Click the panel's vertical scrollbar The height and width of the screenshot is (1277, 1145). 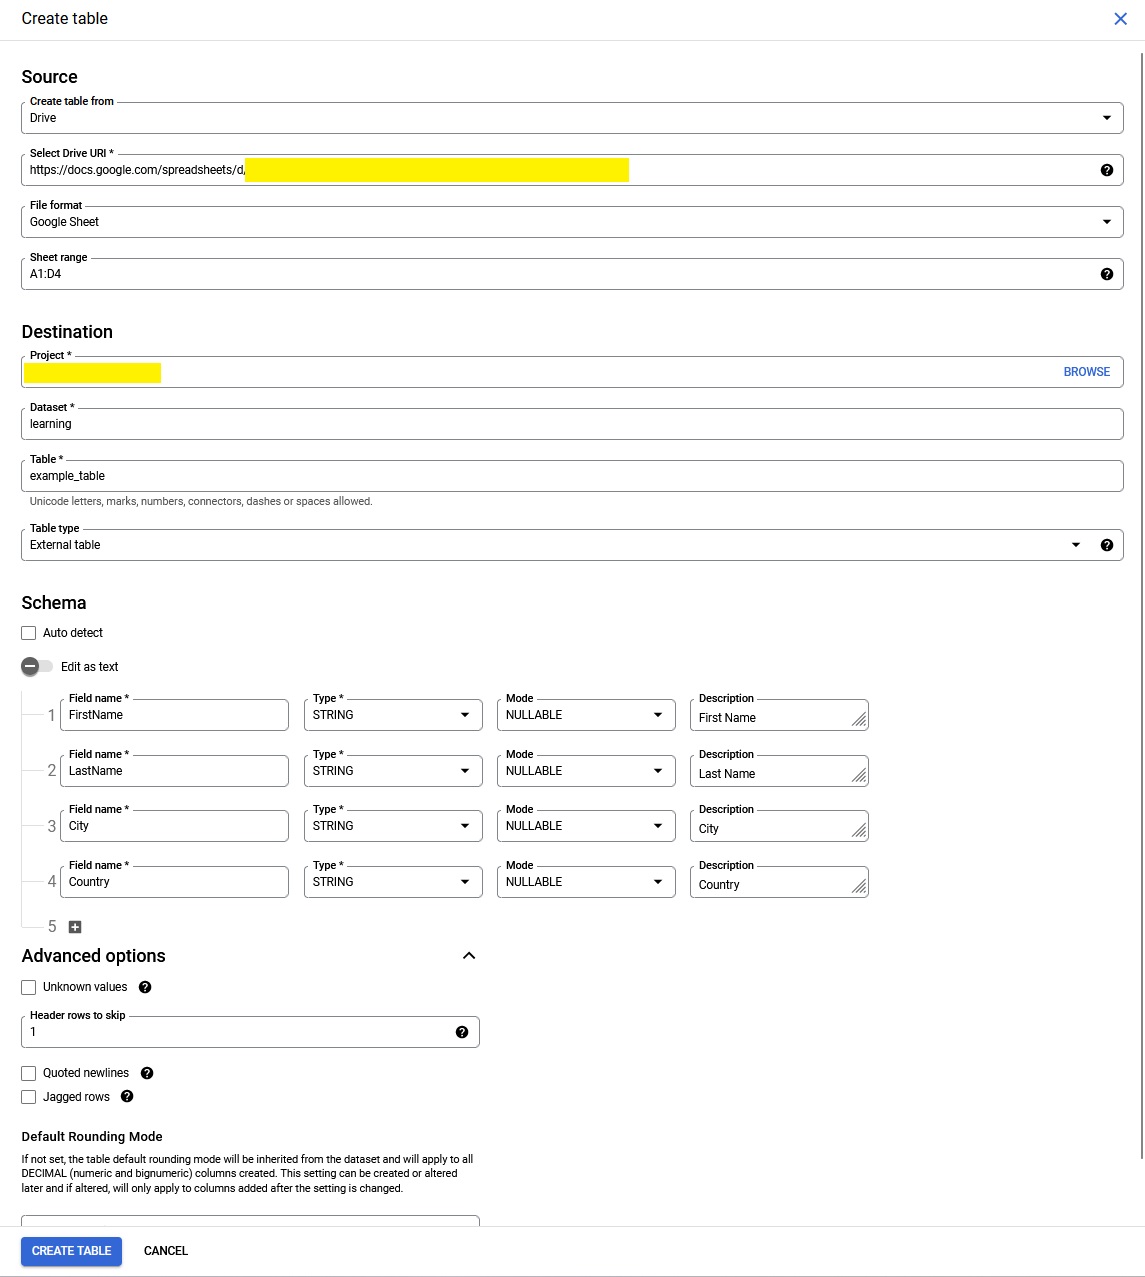pyautogui.click(x=1141, y=605)
